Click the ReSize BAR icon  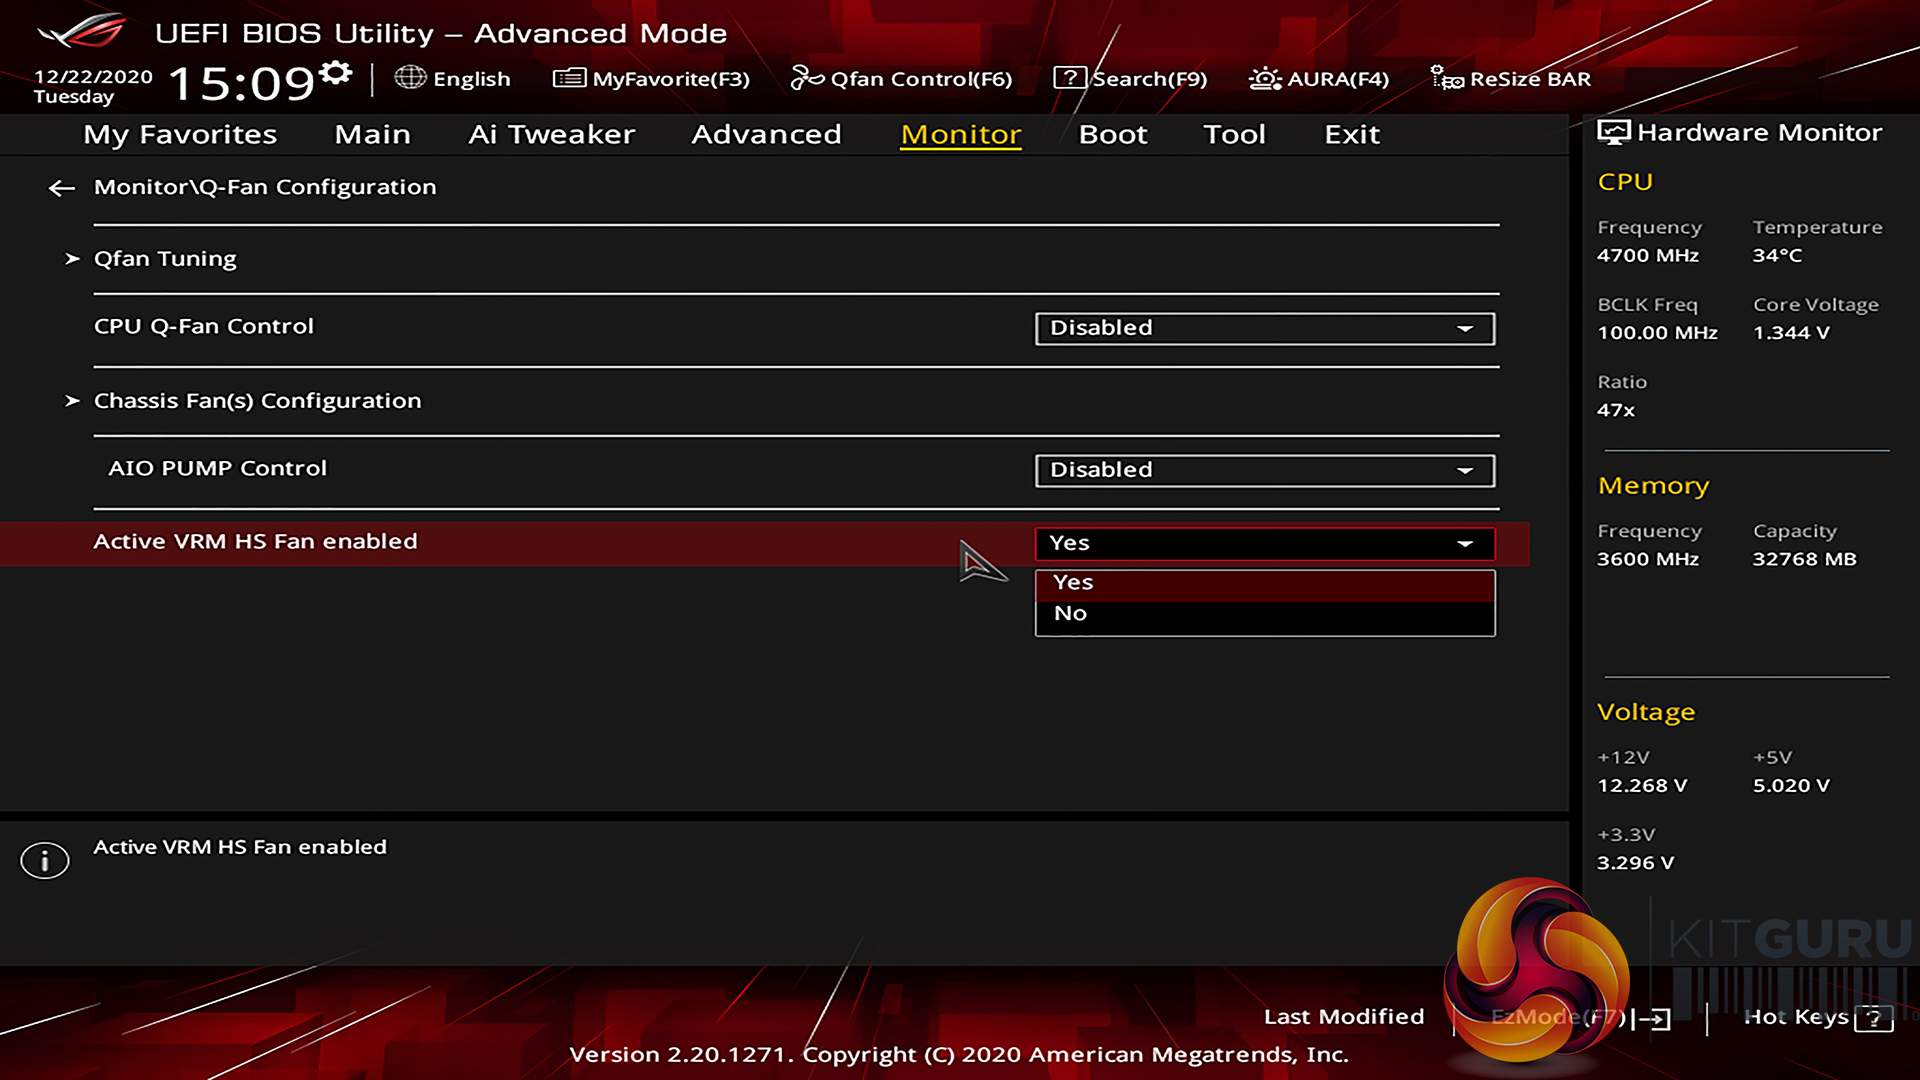1446,78
